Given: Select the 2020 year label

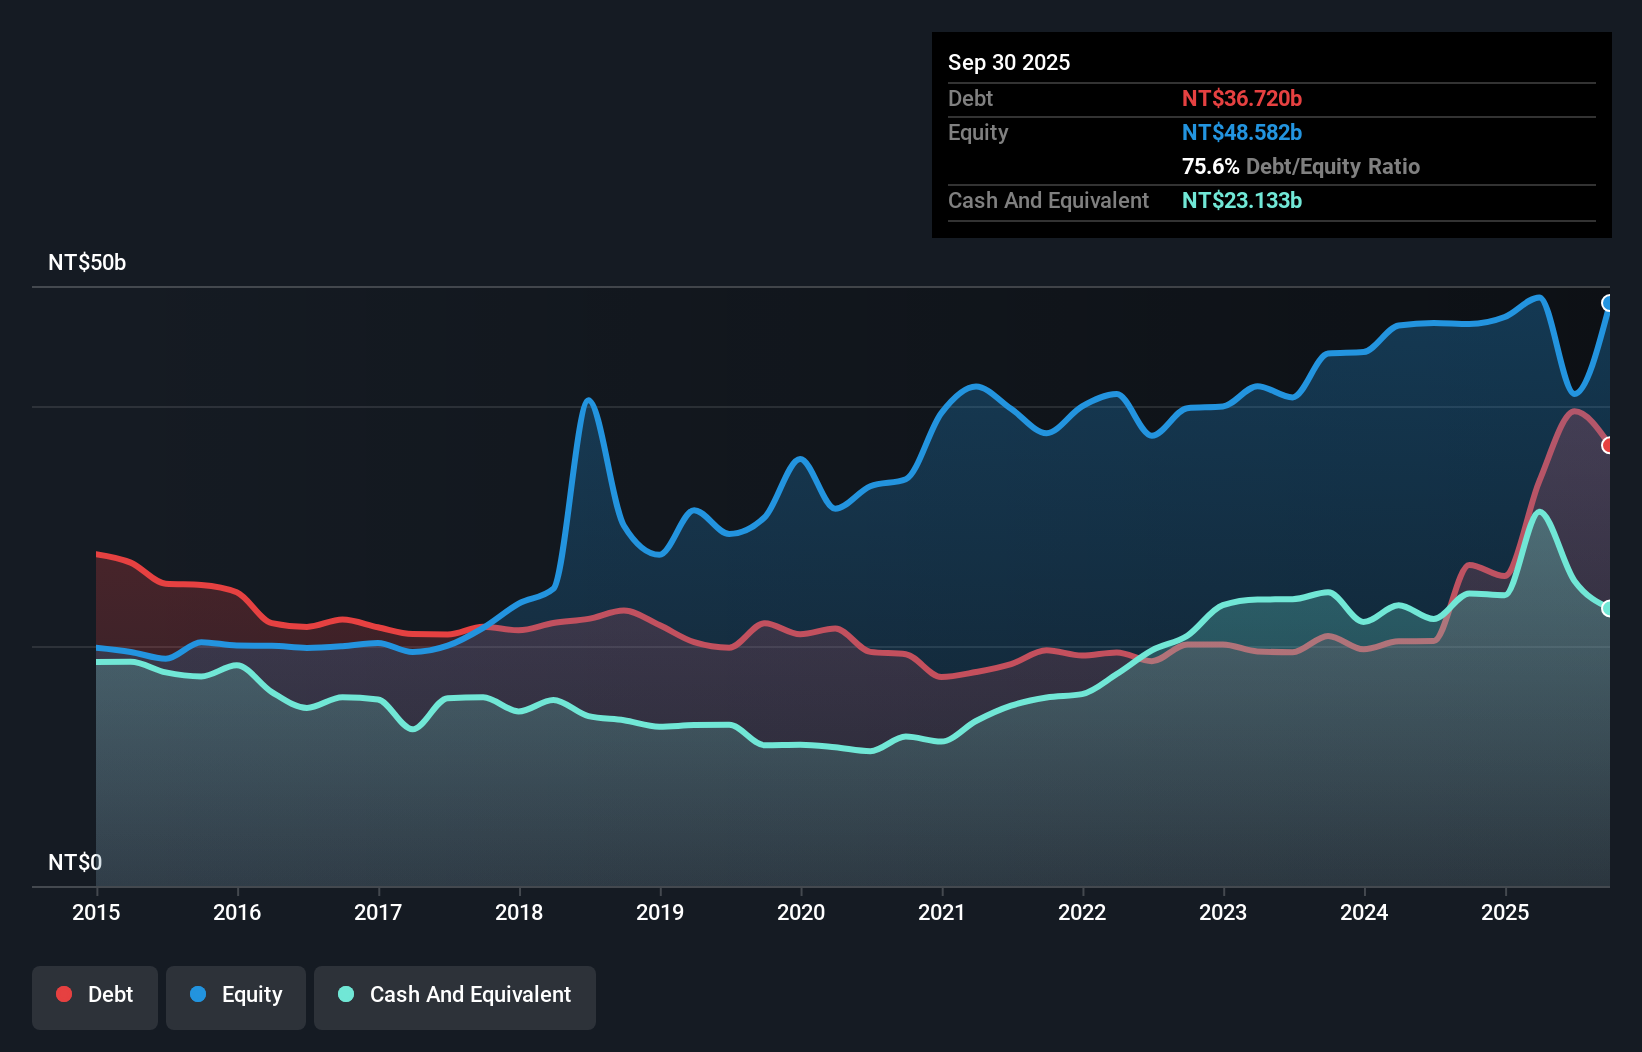Looking at the screenshot, I should click(800, 912).
